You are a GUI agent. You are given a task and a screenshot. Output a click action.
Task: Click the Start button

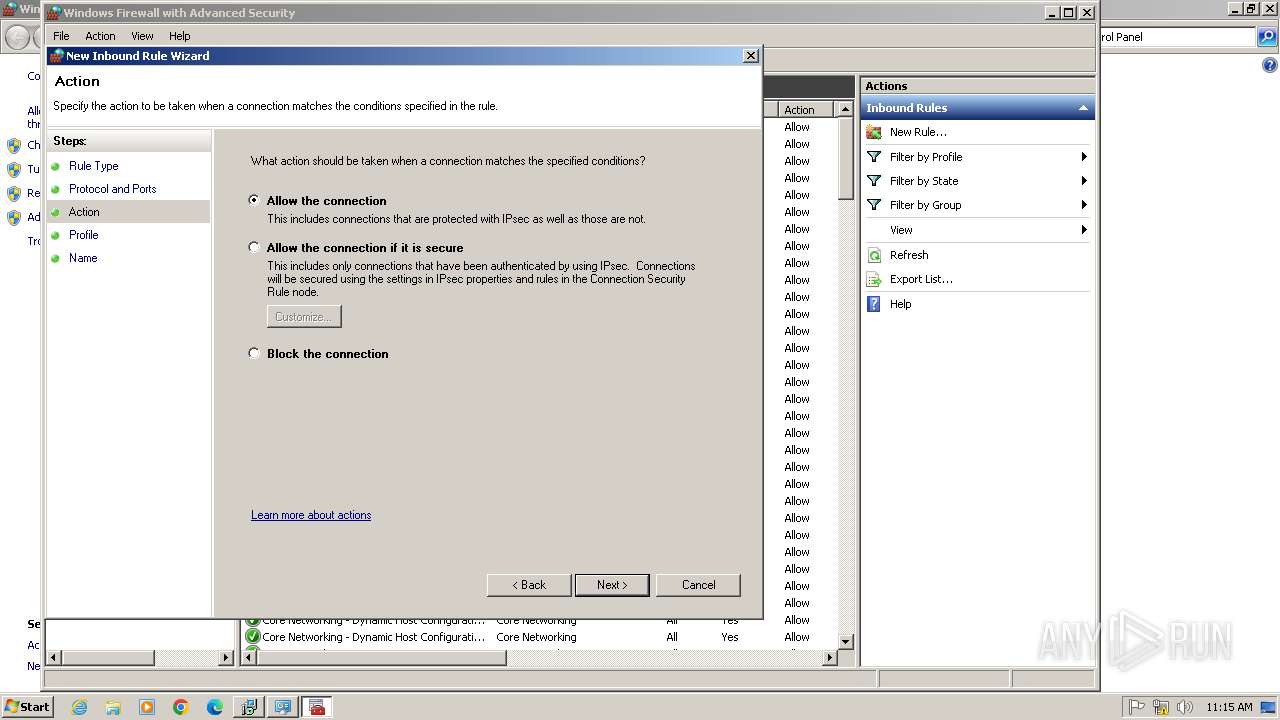[x=27, y=707]
